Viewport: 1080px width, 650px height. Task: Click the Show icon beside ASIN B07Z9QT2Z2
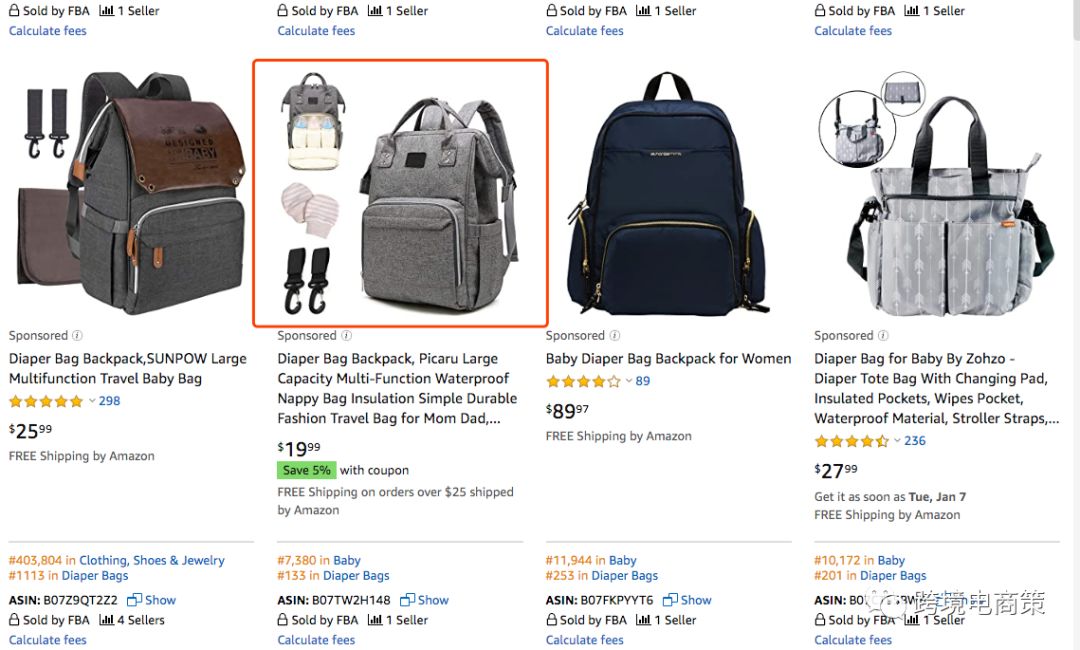134,600
